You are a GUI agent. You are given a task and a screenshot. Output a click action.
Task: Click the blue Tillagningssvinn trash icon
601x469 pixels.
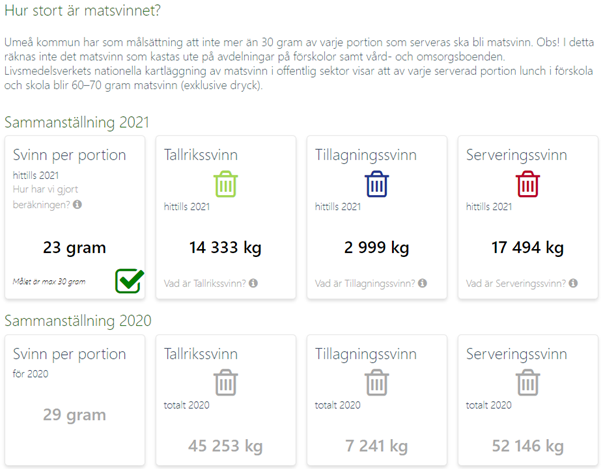pos(377,184)
